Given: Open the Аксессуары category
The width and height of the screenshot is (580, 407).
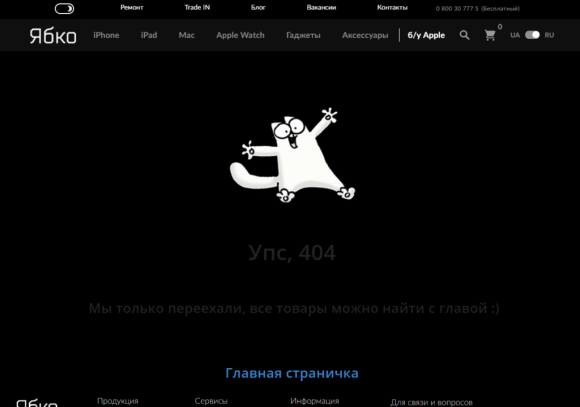Looking at the screenshot, I should pyautogui.click(x=365, y=35).
